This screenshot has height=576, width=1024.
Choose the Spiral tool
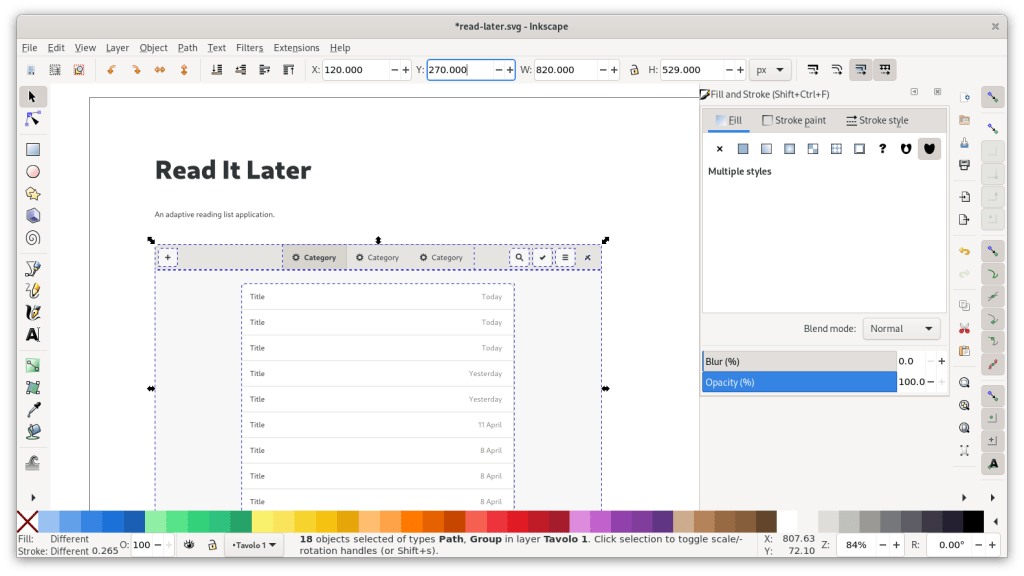[x=32, y=238]
